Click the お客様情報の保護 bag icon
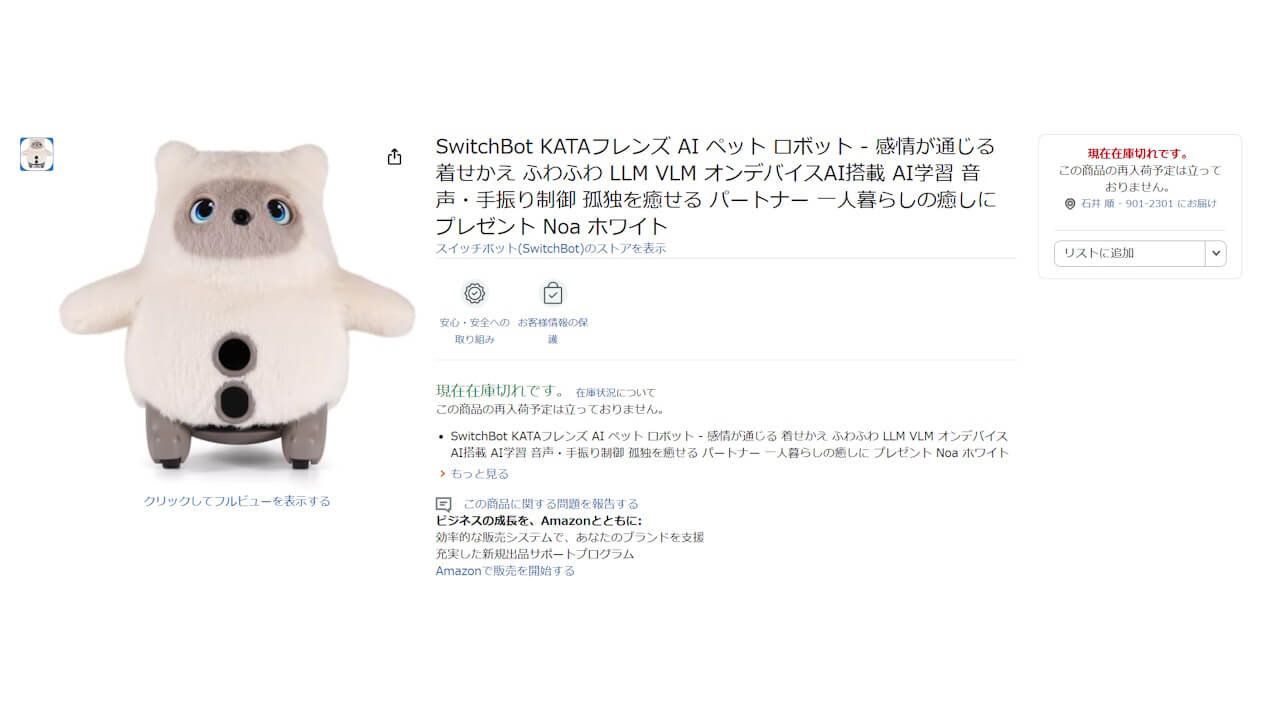The height and width of the screenshot is (720, 1280). click(x=553, y=293)
